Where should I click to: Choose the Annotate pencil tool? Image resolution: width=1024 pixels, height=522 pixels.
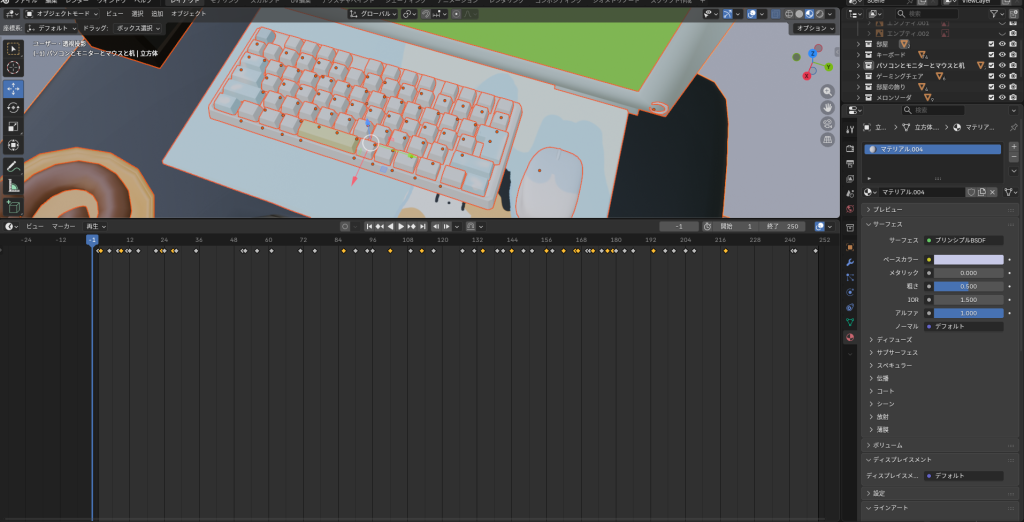point(14,166)
